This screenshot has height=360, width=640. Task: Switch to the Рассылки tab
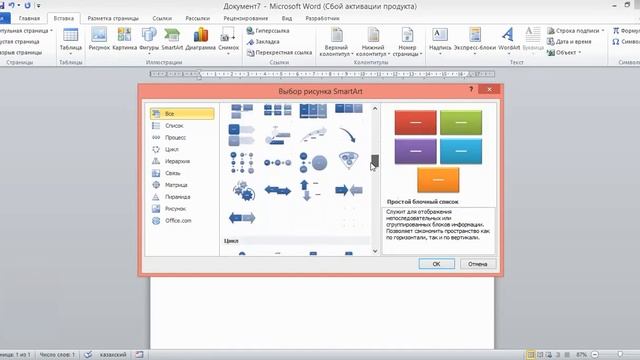pos(198,18)
